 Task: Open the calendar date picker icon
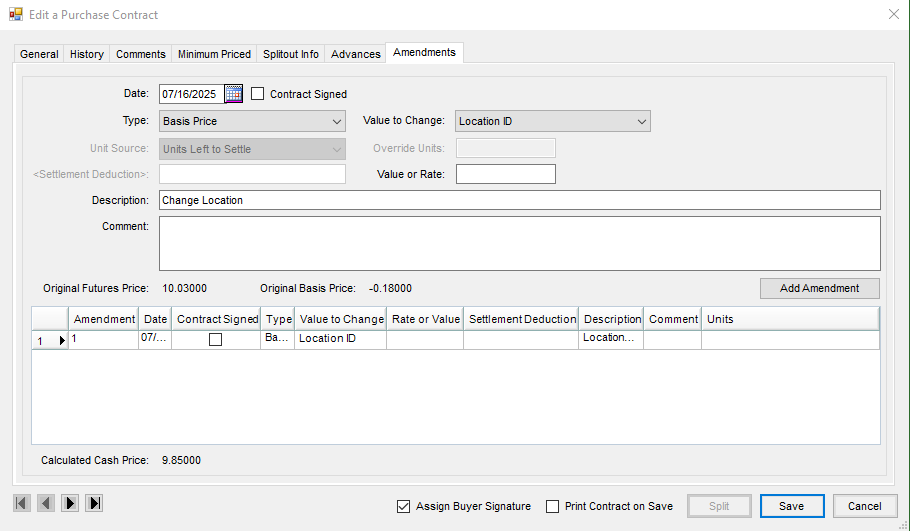tap(233, 94)
